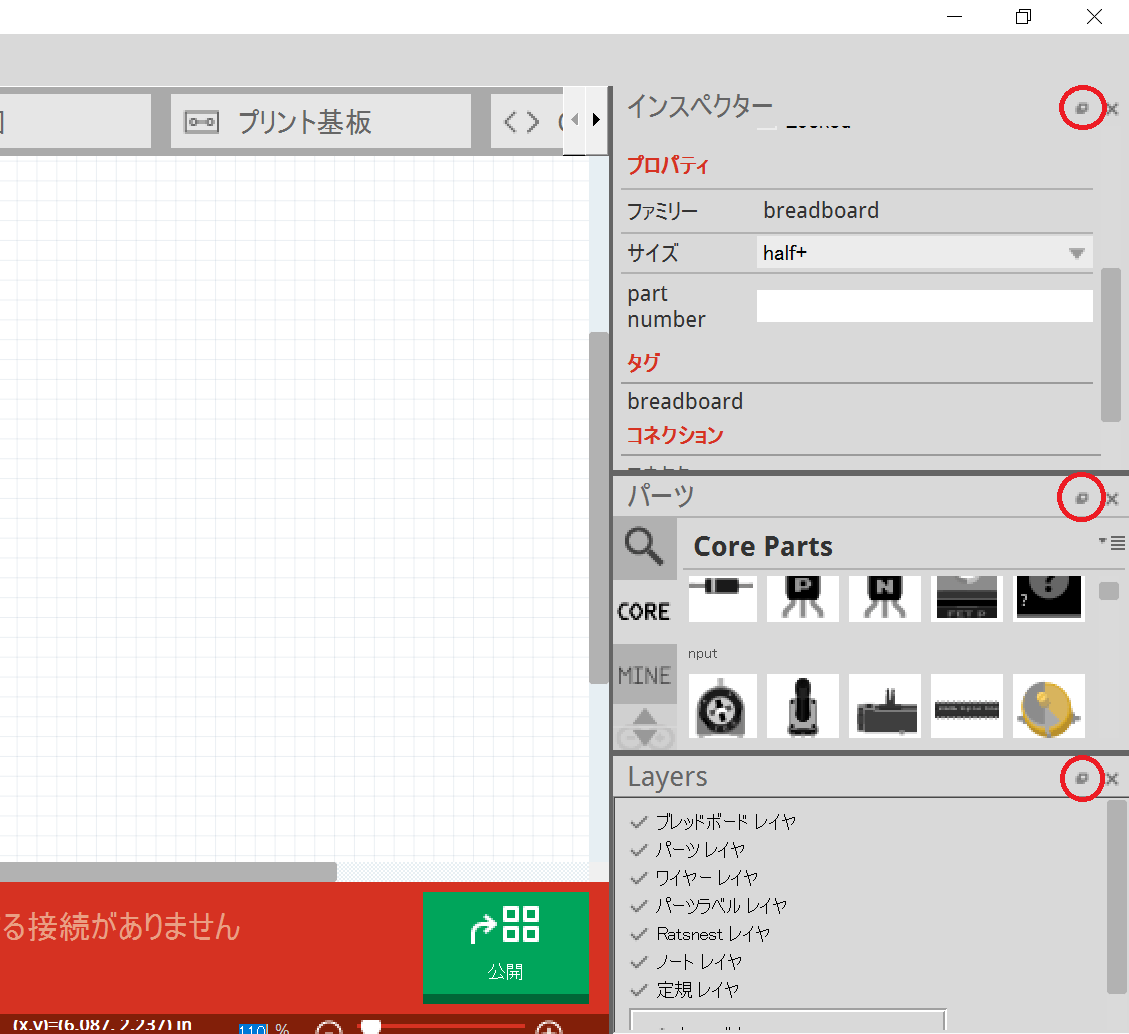
Task: Click the zoom in plus icon
Action: coord(549,1028)
